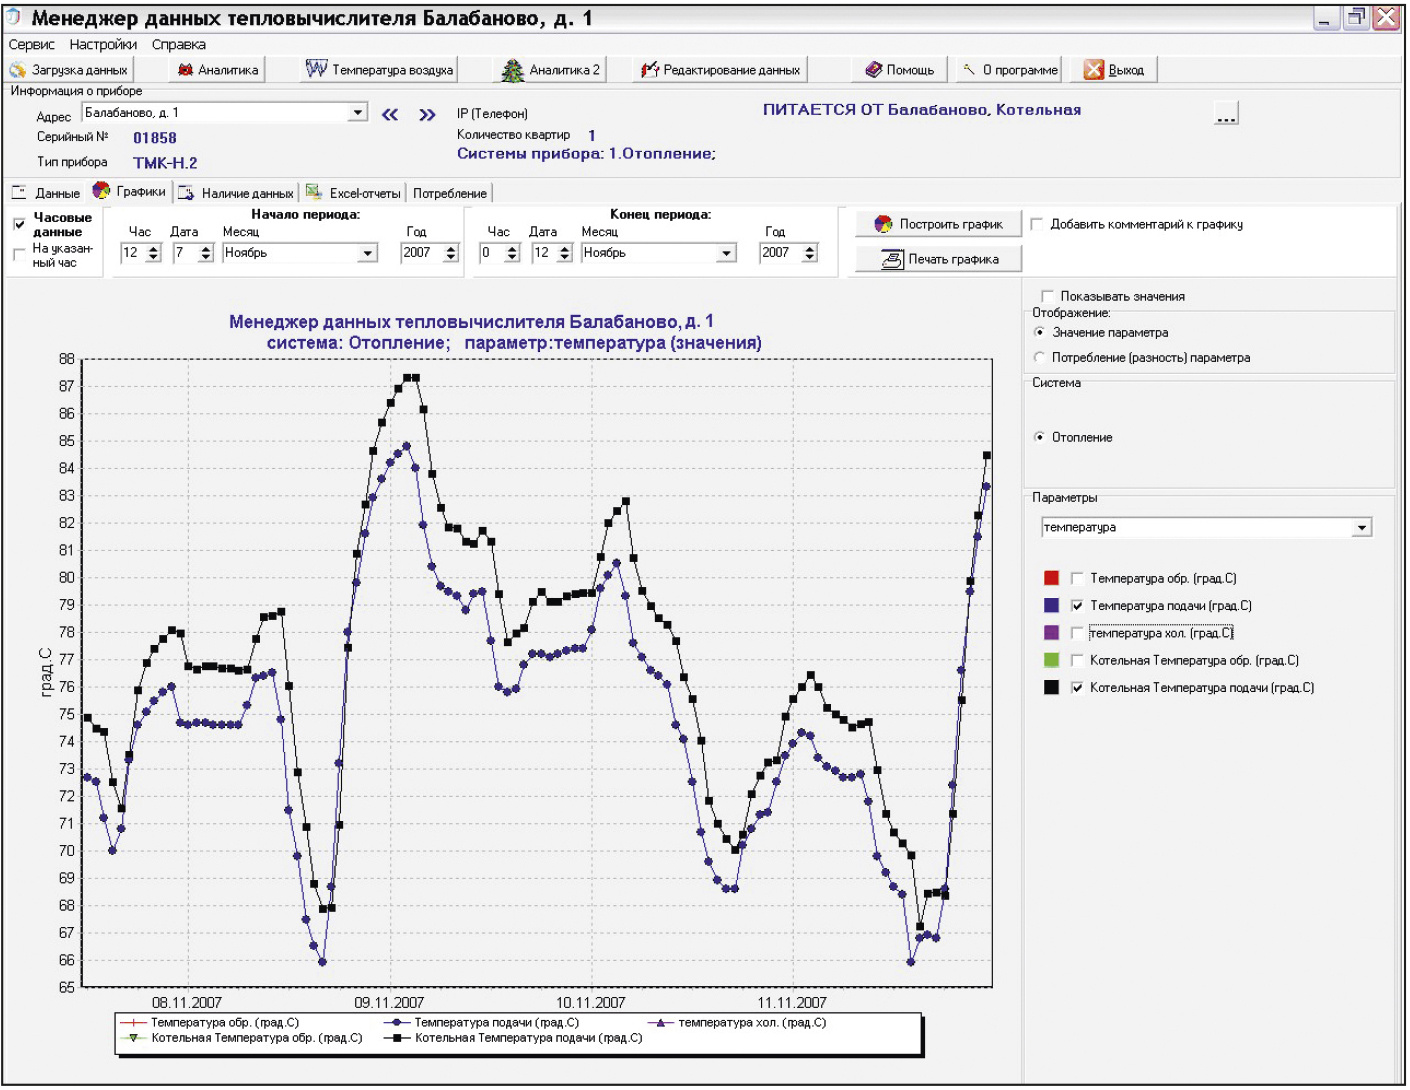Click the Выход red X icon
Image resolution: width=1410 pixels, height=1090 pixels.
pos(1094,70)
